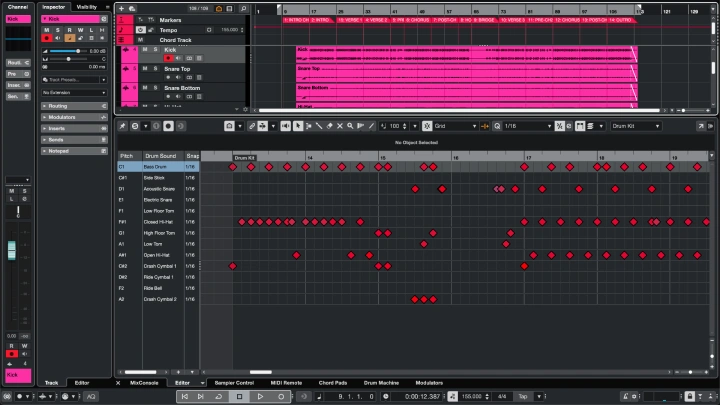Toggle the Write automation W button in Inspector
This screenshot has height=405, width=720.
click(x=80, y=30)
